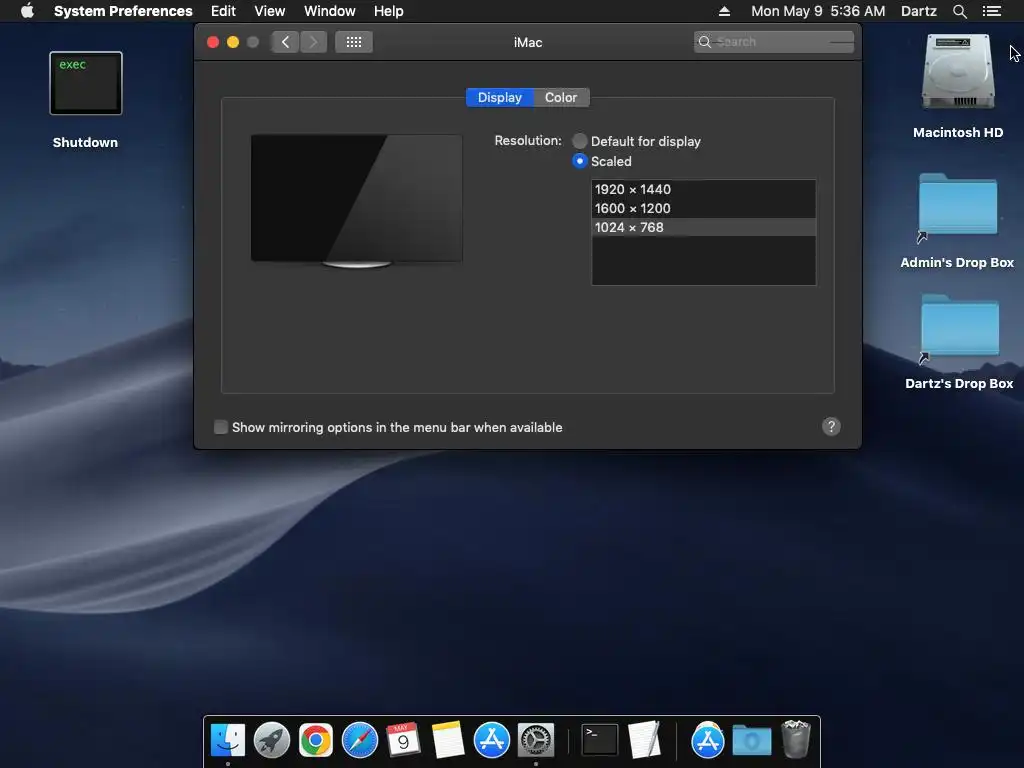1024x768 pixels.
Task: Open help with the question mark button
Action: tap(831, 426)
